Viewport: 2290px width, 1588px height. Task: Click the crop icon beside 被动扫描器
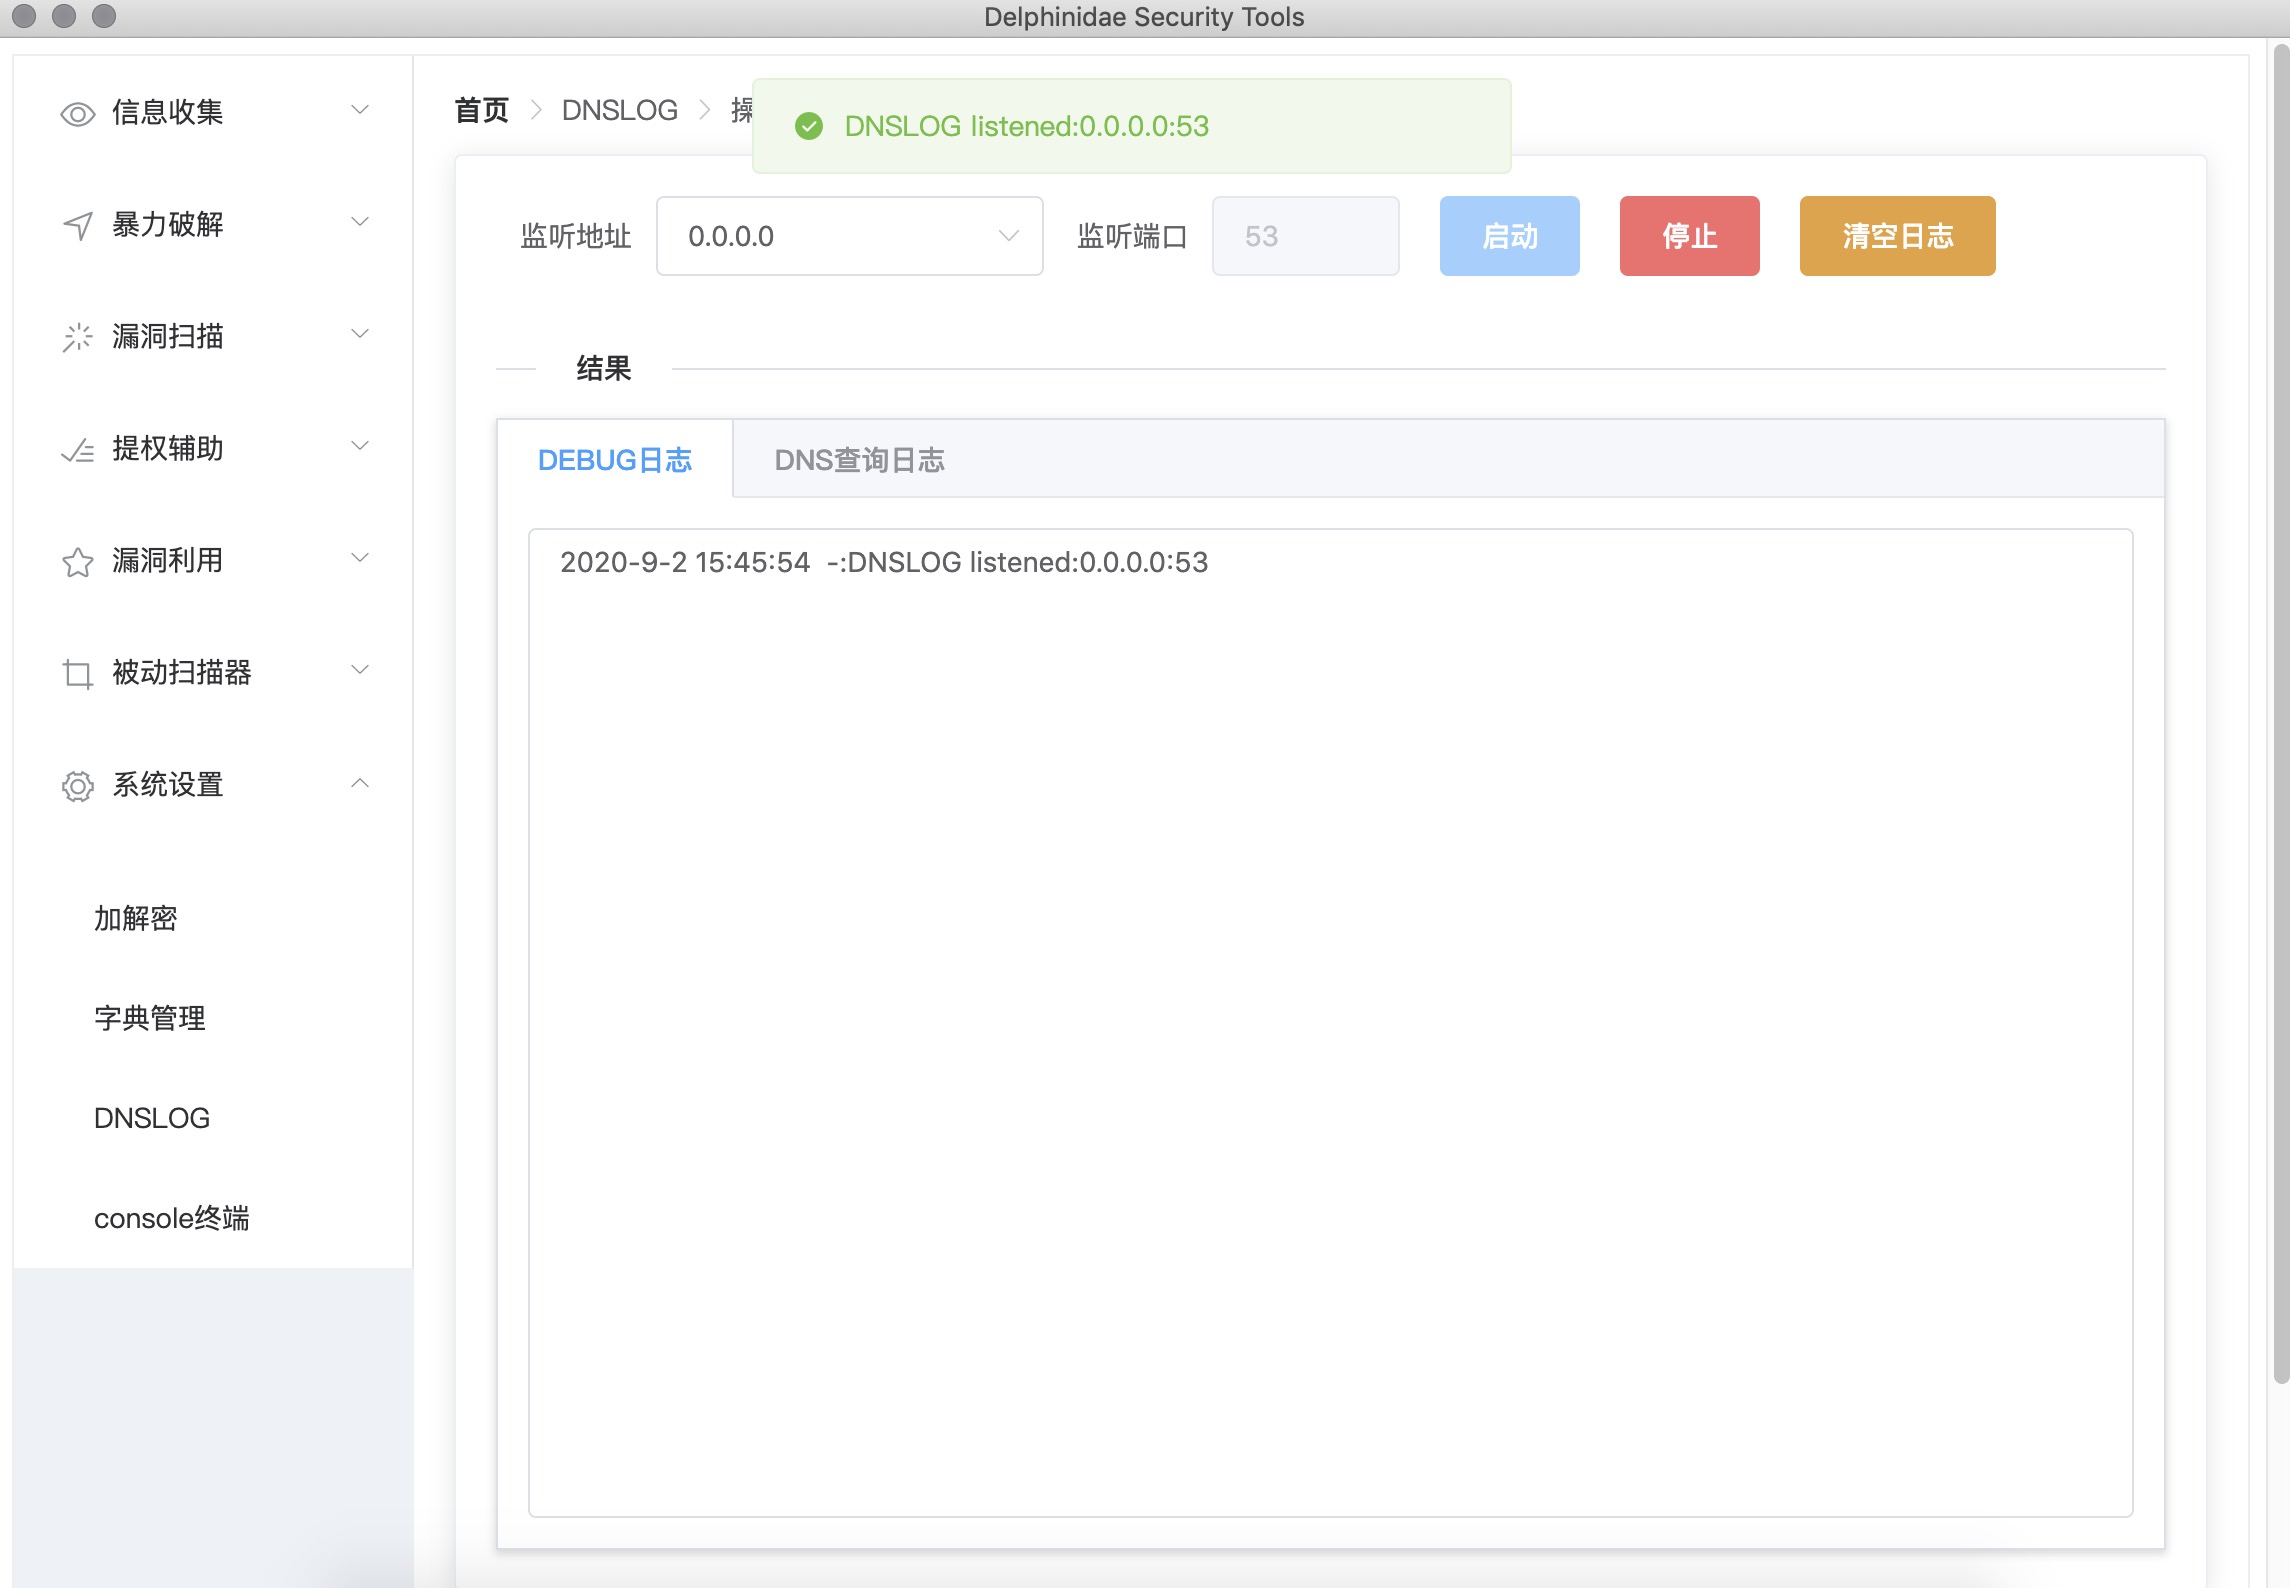point(77,674)
